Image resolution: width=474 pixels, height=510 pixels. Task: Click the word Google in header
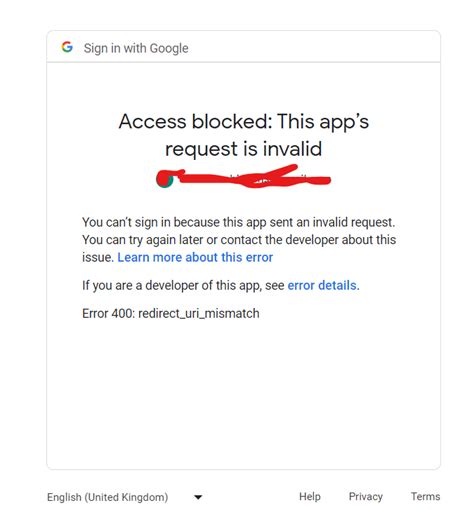[x=169, y=48]
